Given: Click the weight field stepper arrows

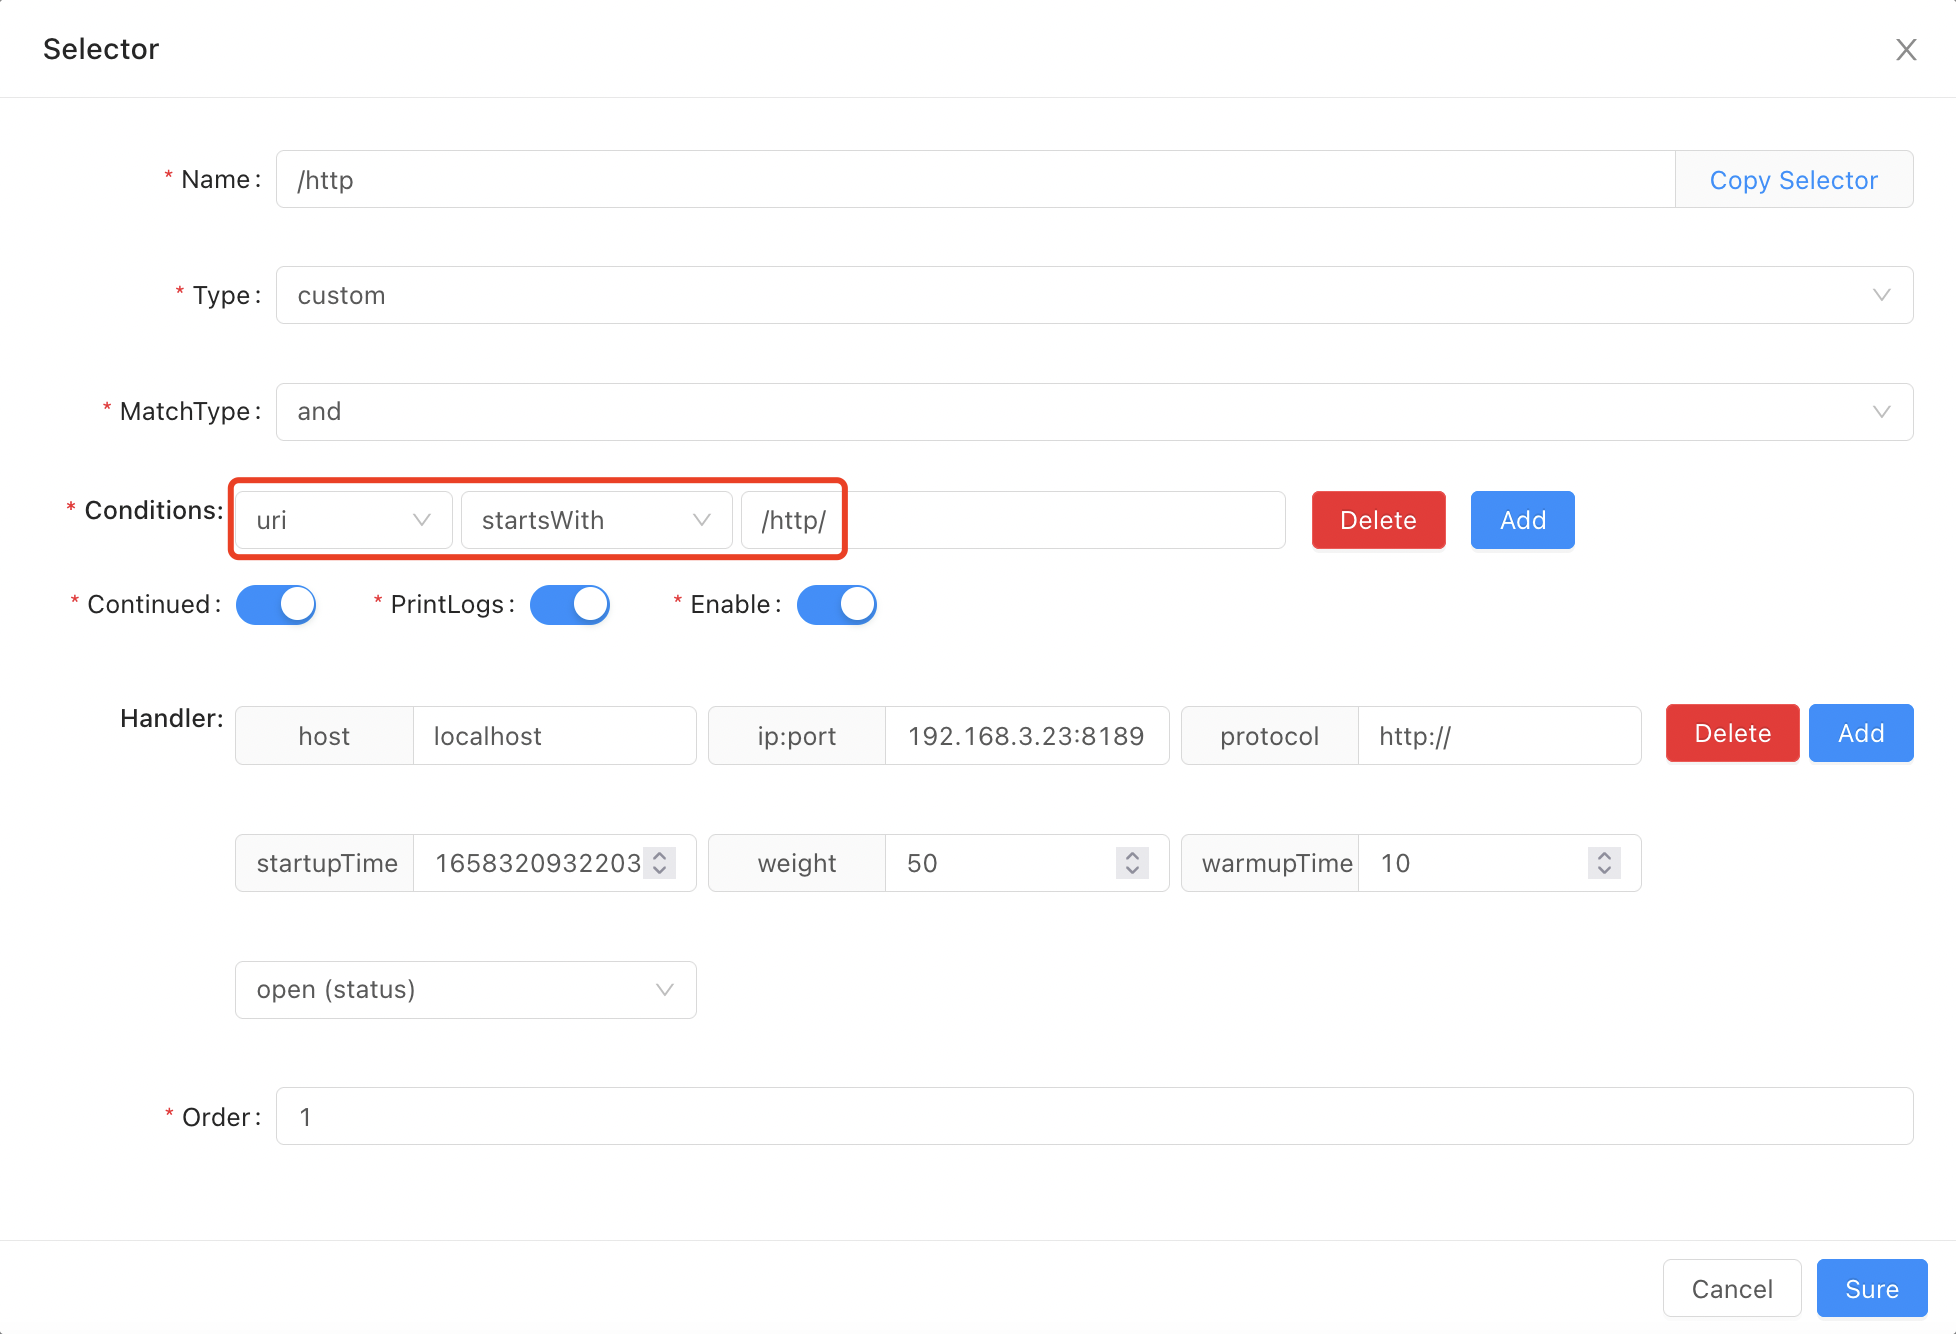Looking at the screenshot, I should click(x=1132, y=862).
